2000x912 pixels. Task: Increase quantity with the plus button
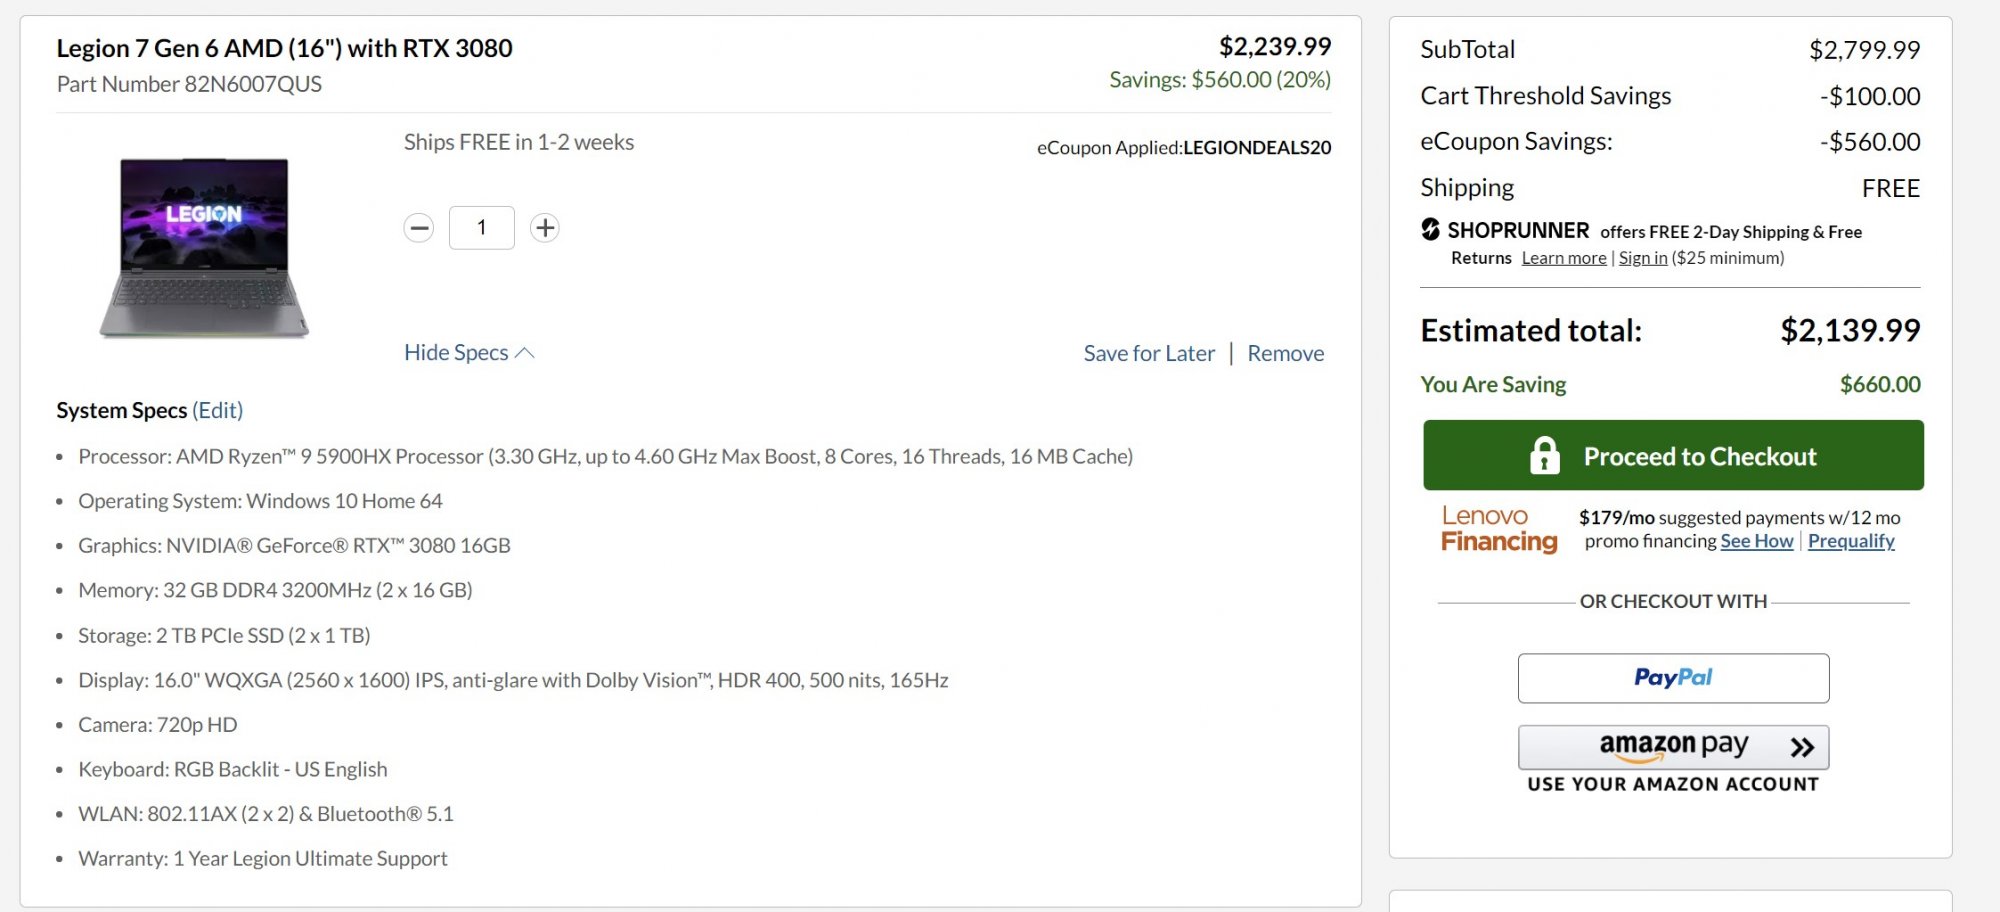click(545, 228)
